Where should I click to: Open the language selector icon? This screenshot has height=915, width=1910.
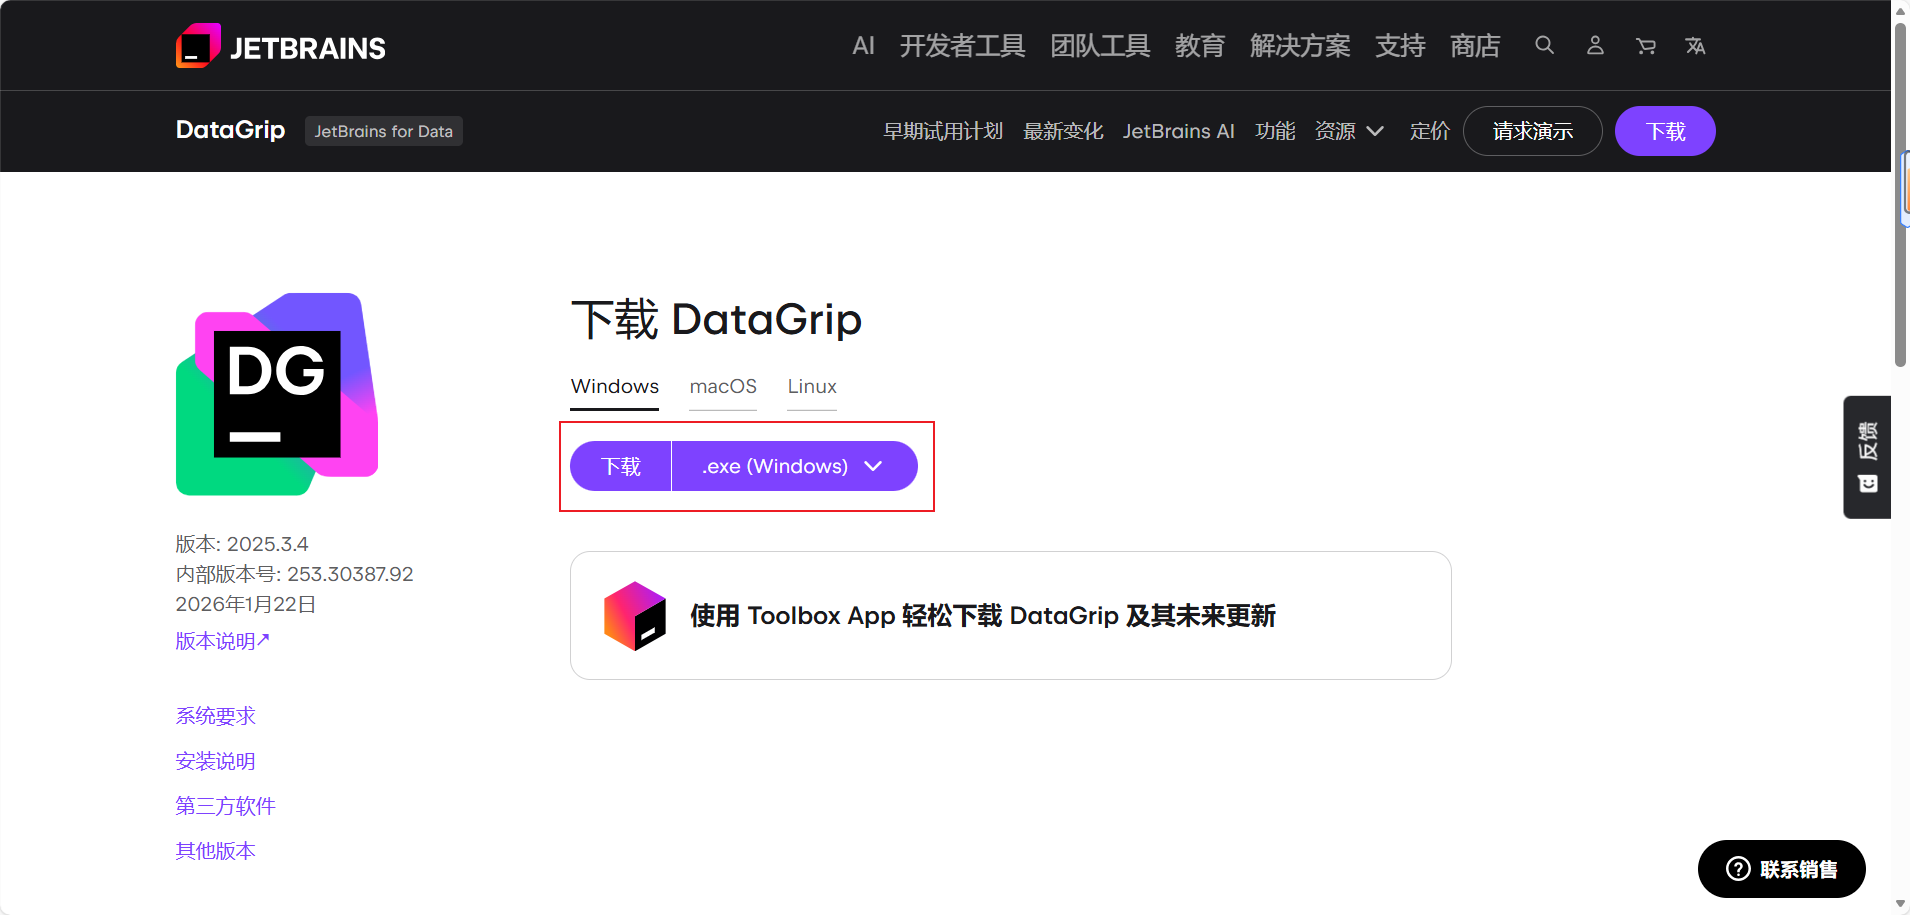[x=1695, y=46]
